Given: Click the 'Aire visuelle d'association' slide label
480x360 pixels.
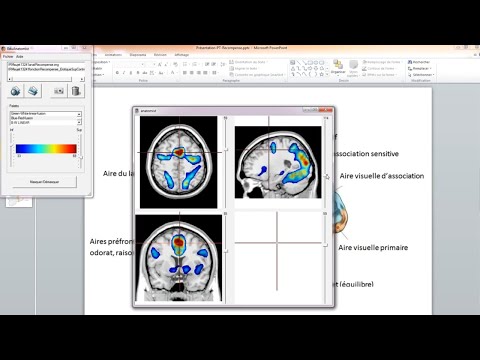Looking at the screenshot, I should coord(382,176).
